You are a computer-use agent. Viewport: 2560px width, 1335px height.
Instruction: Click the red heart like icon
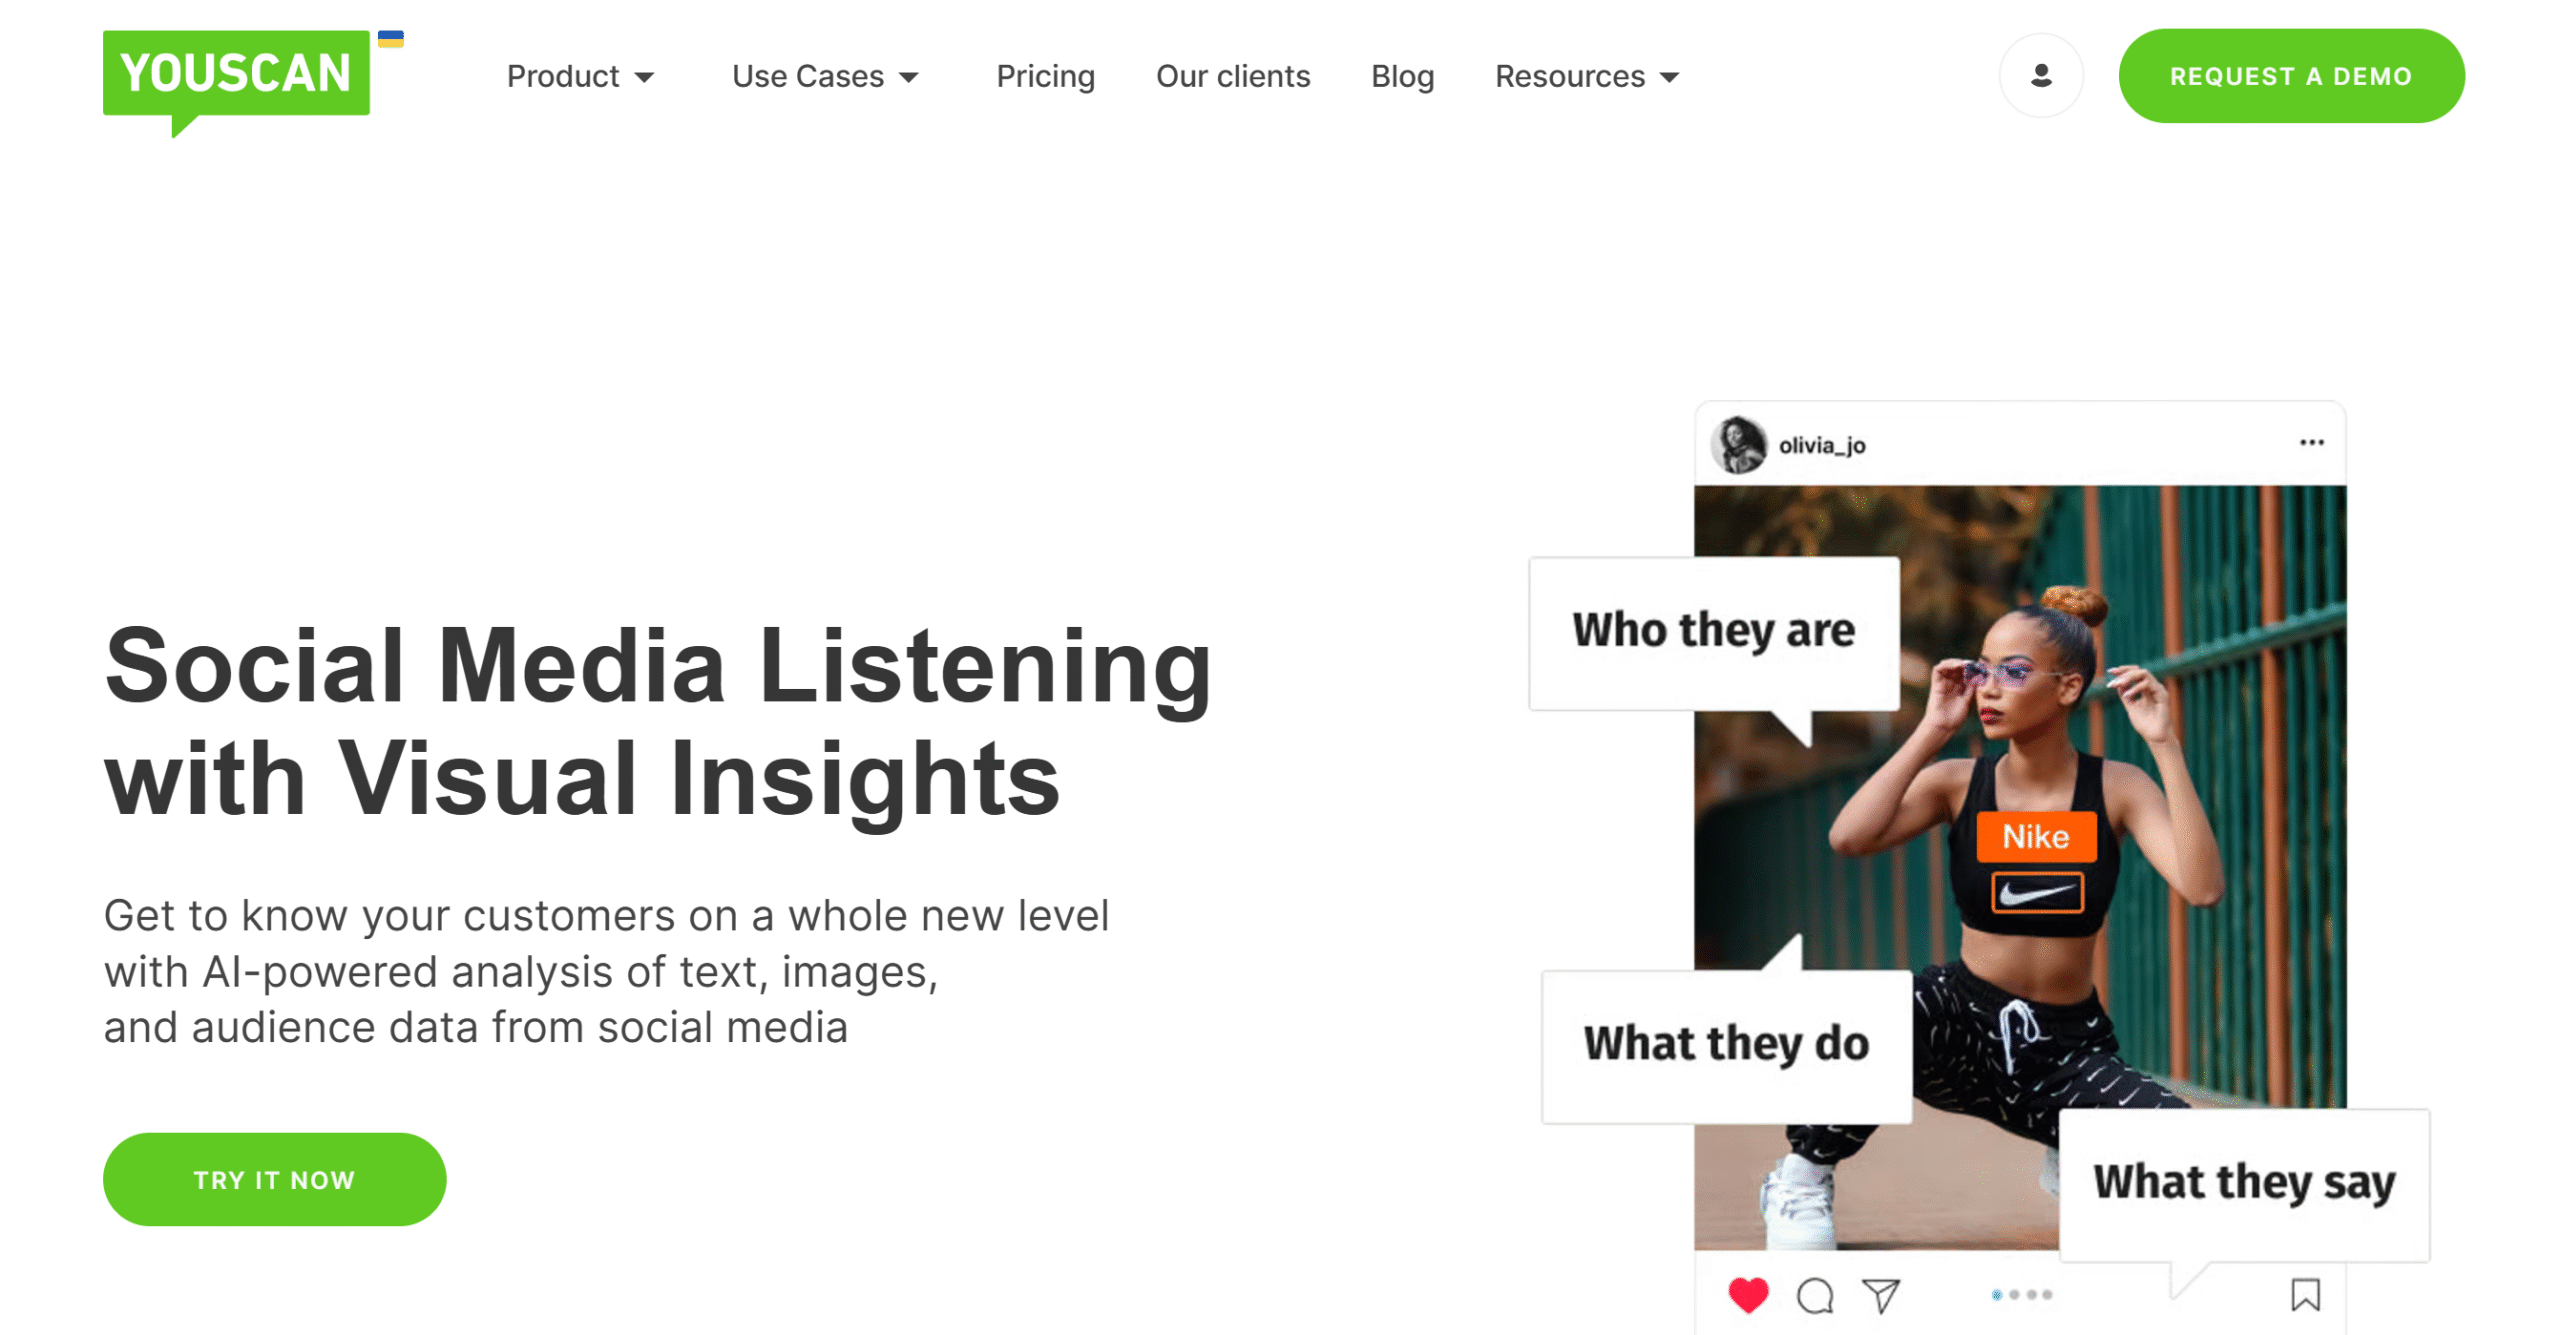(1748, 1295)
